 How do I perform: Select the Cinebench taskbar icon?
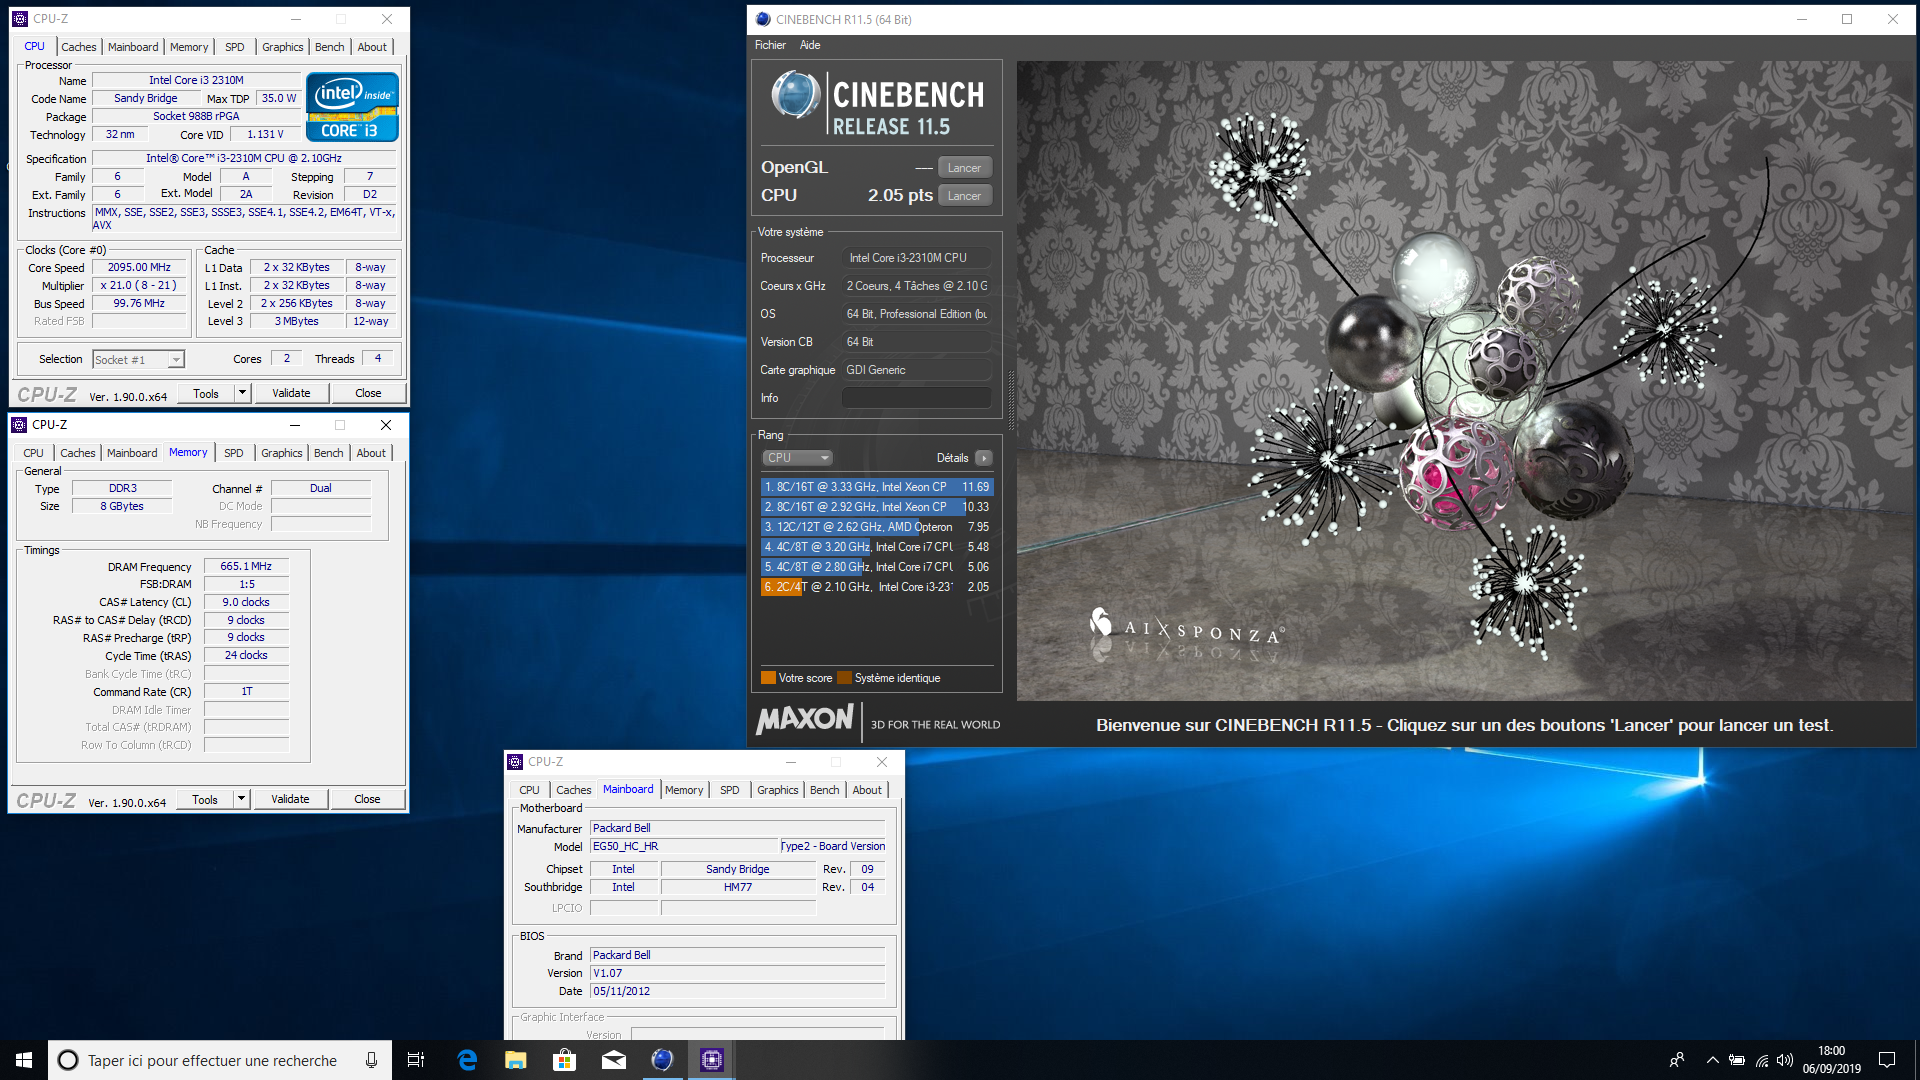pyautogui.click(x=662, y=1060)
